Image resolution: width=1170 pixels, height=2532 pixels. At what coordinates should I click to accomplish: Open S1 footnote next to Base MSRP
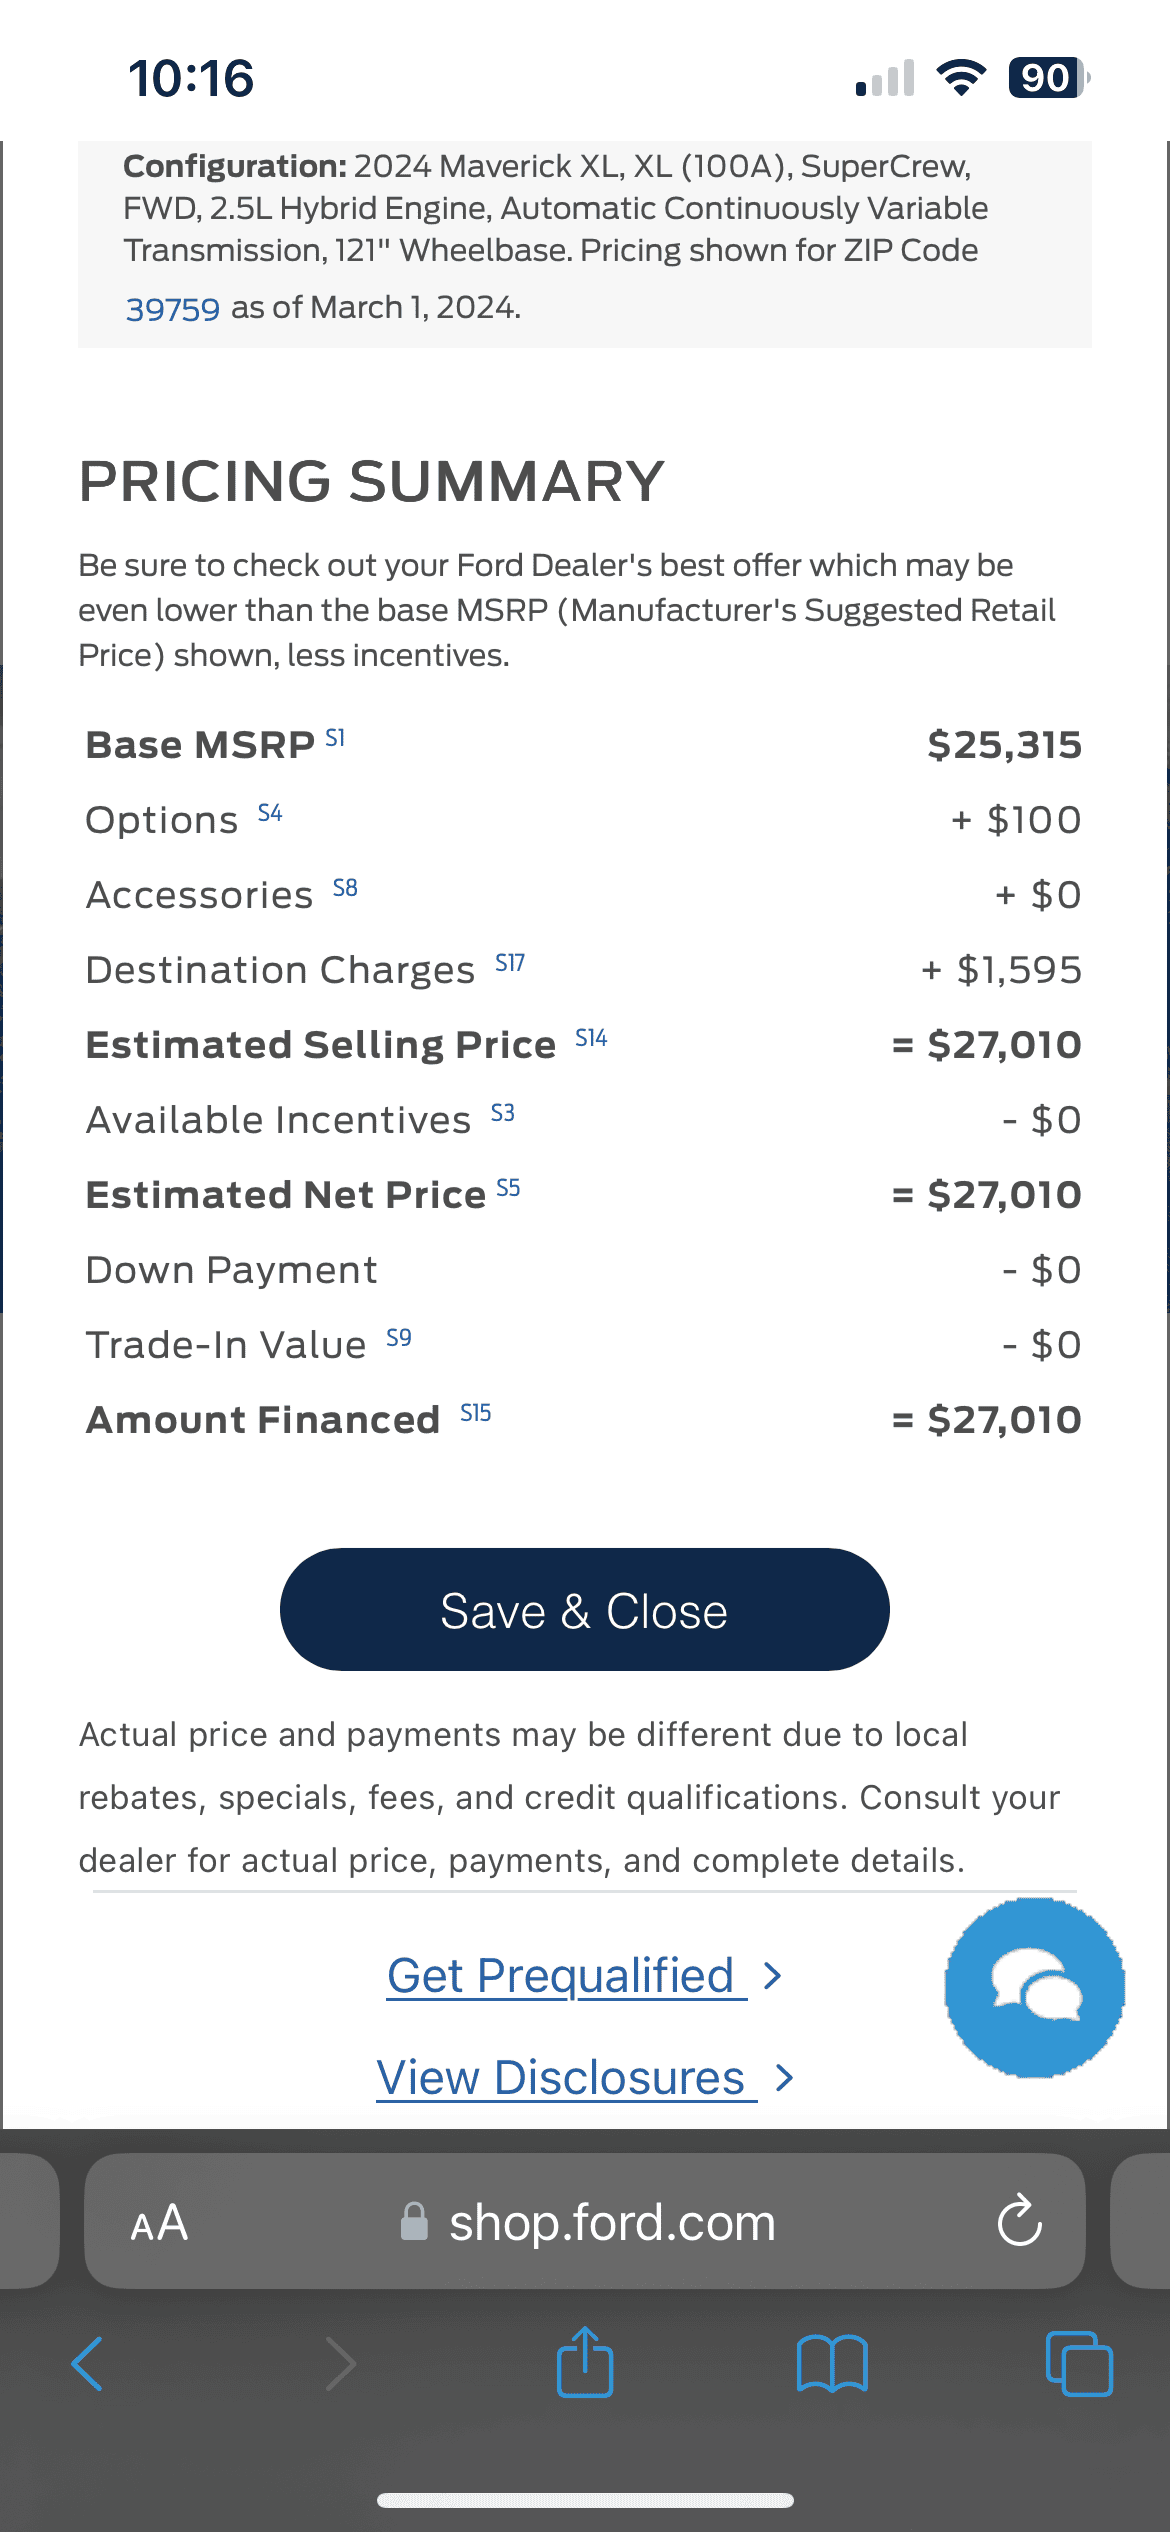tap(335, 739)
